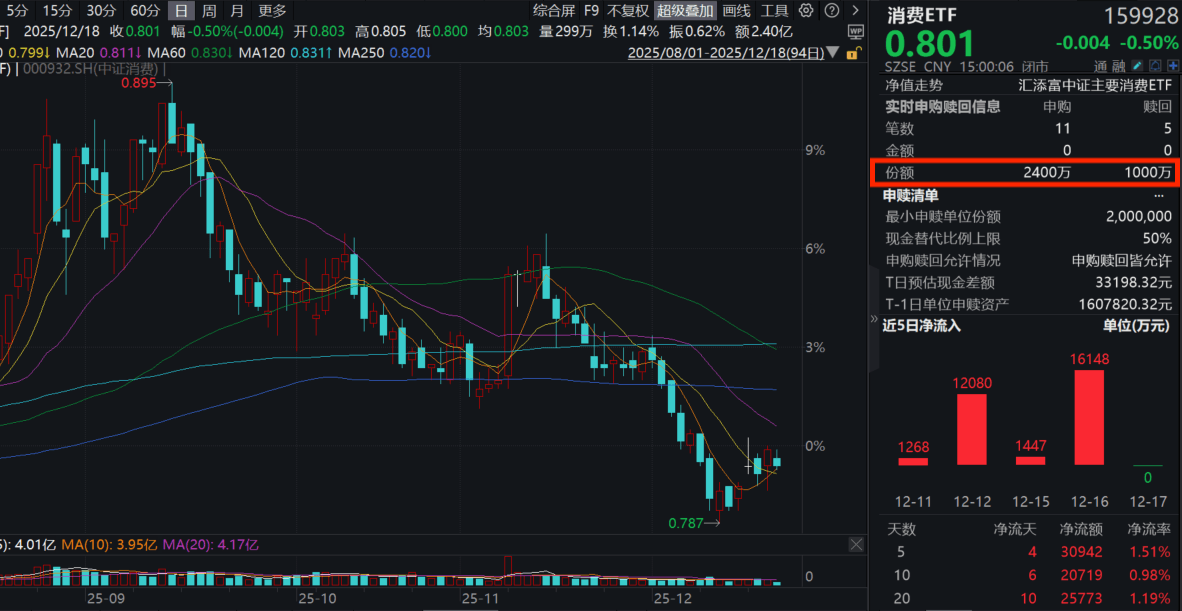
Task: Enable 不复权 price adjustment mode
Action: pyautogui.click(x=629, y=10)
